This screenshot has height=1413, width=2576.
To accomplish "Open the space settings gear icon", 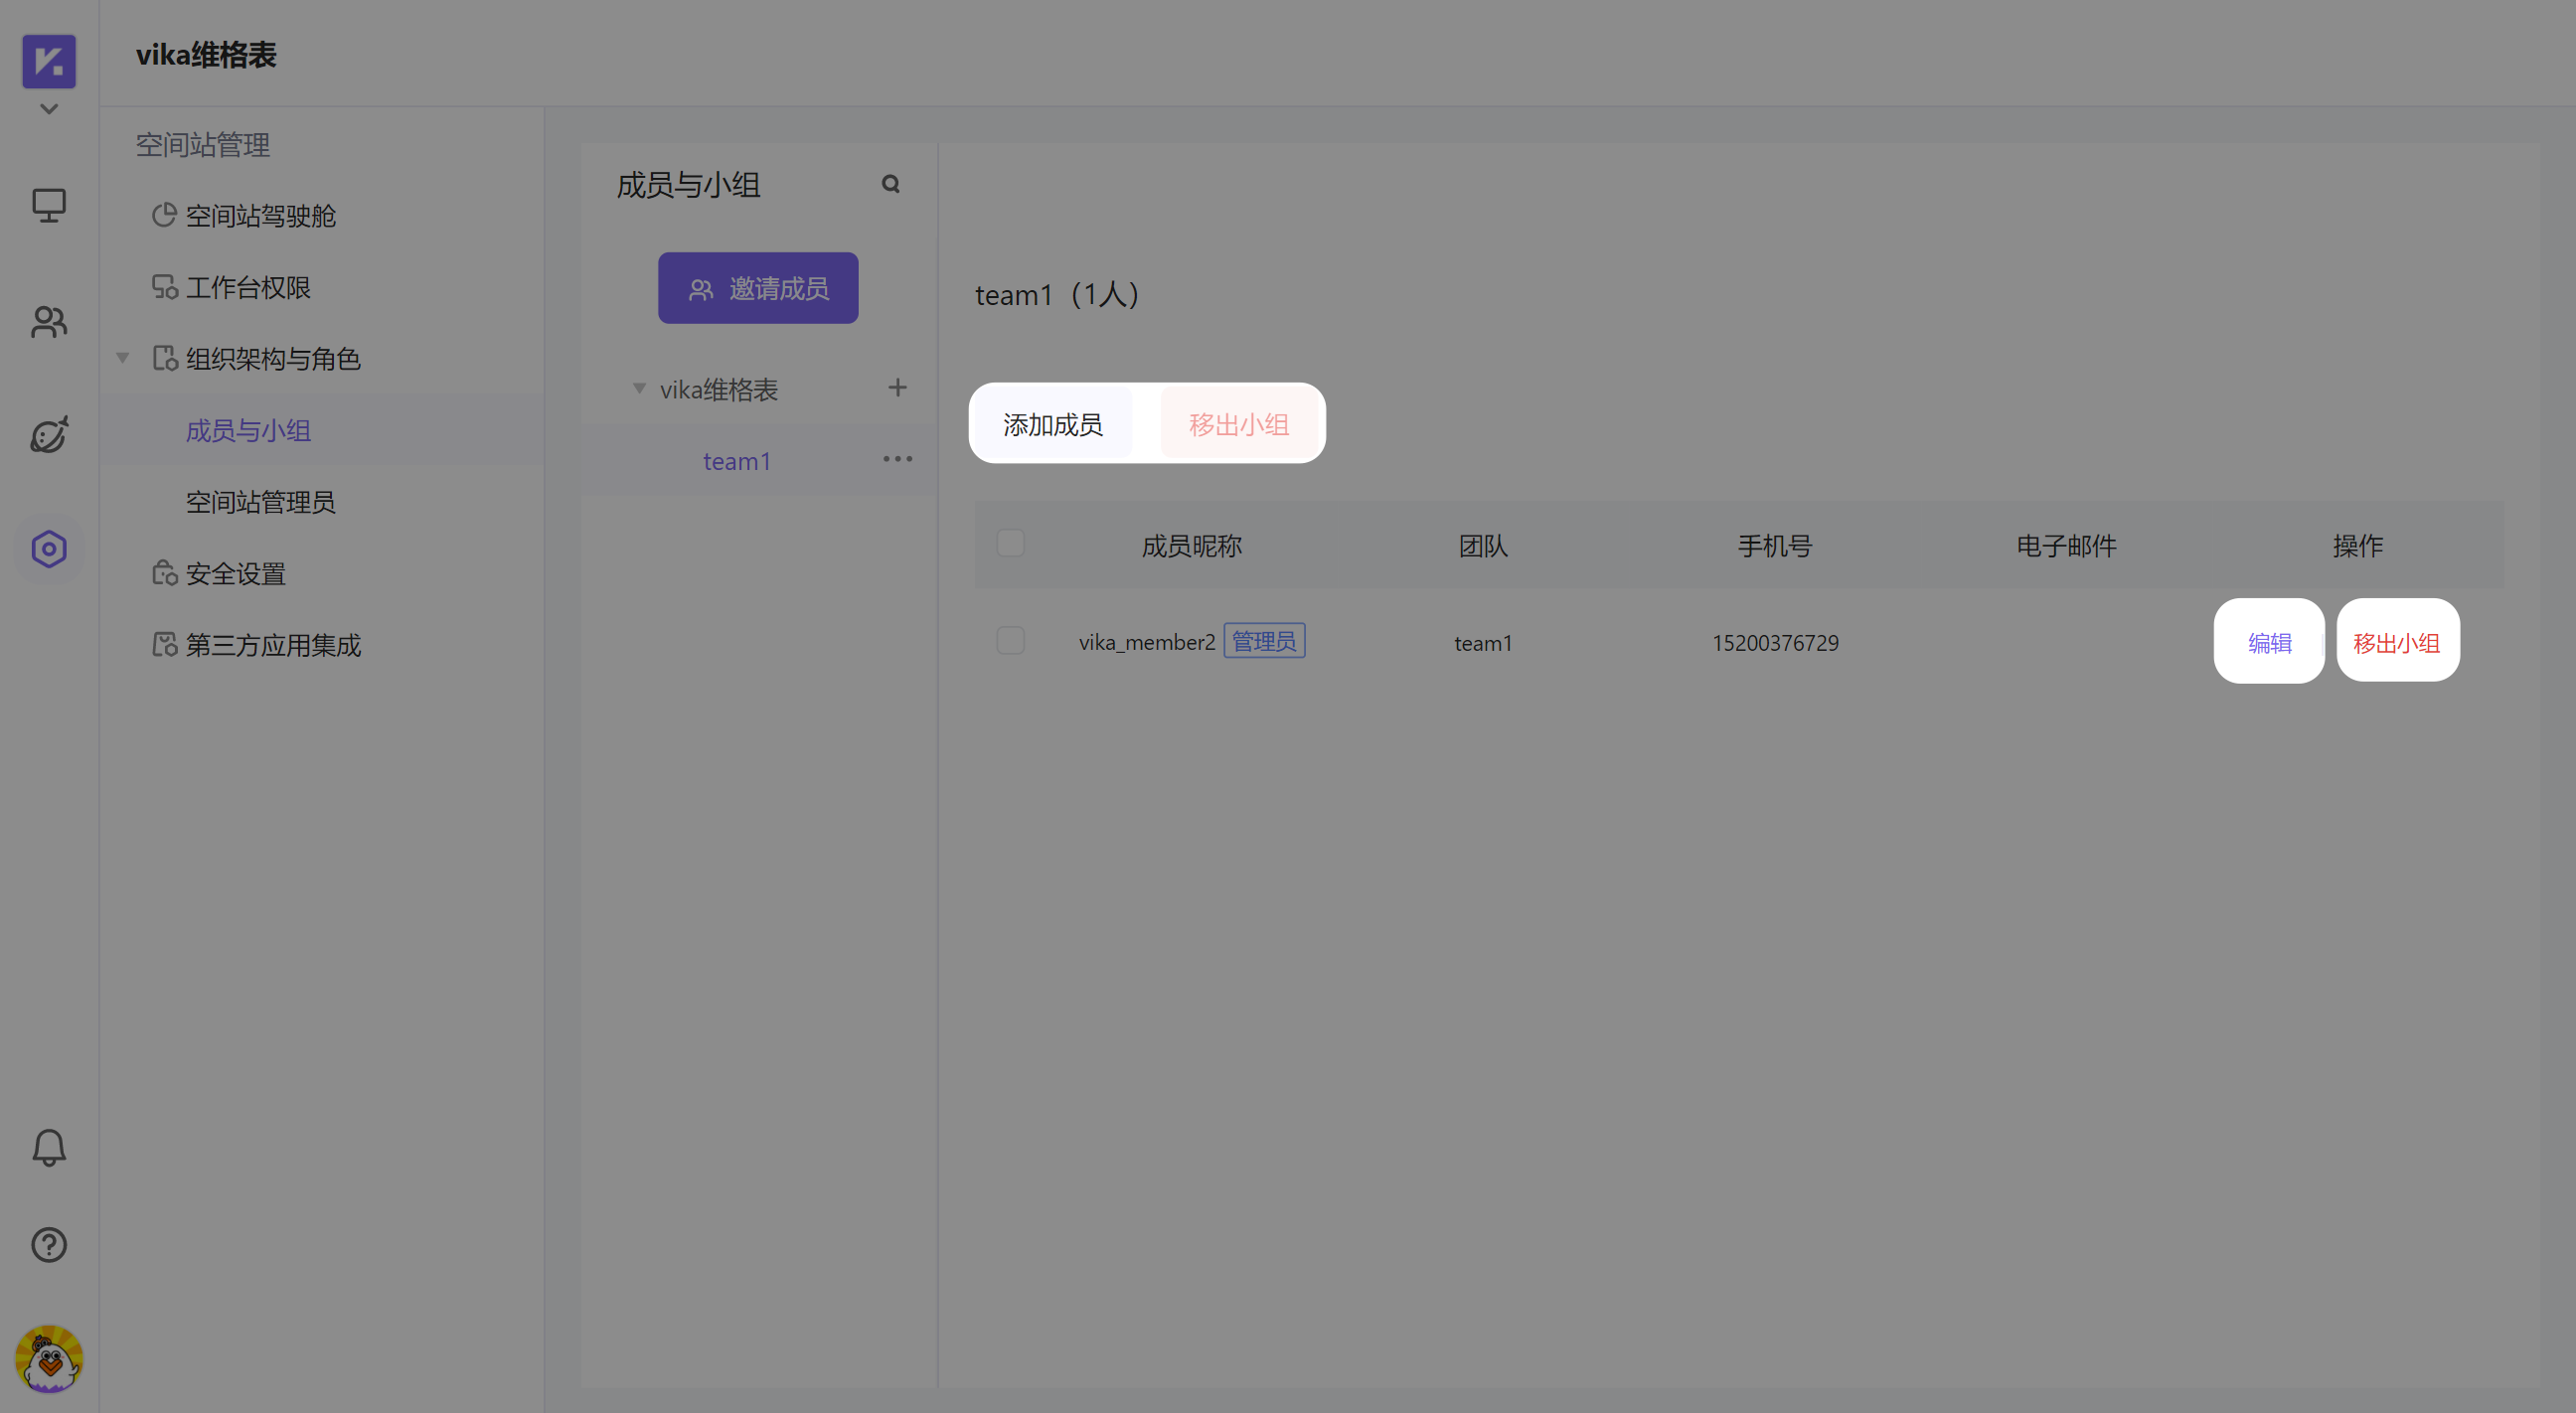I will click(x=48, y=548).
